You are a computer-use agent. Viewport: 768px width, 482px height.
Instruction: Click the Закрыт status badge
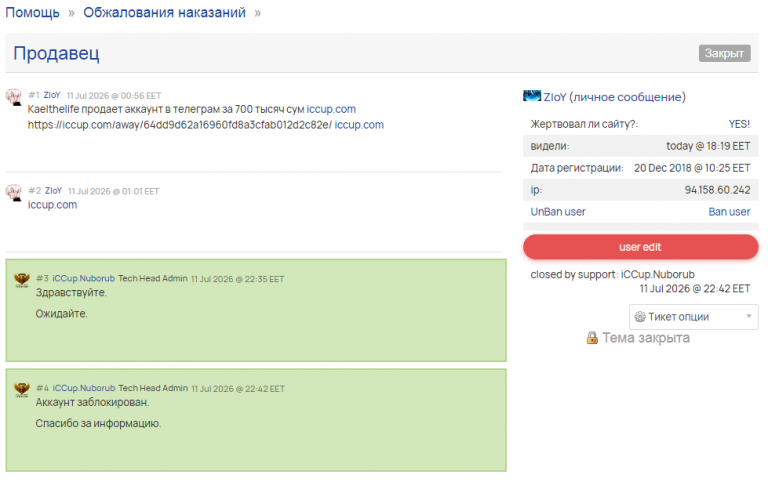[x=724, y=53]
